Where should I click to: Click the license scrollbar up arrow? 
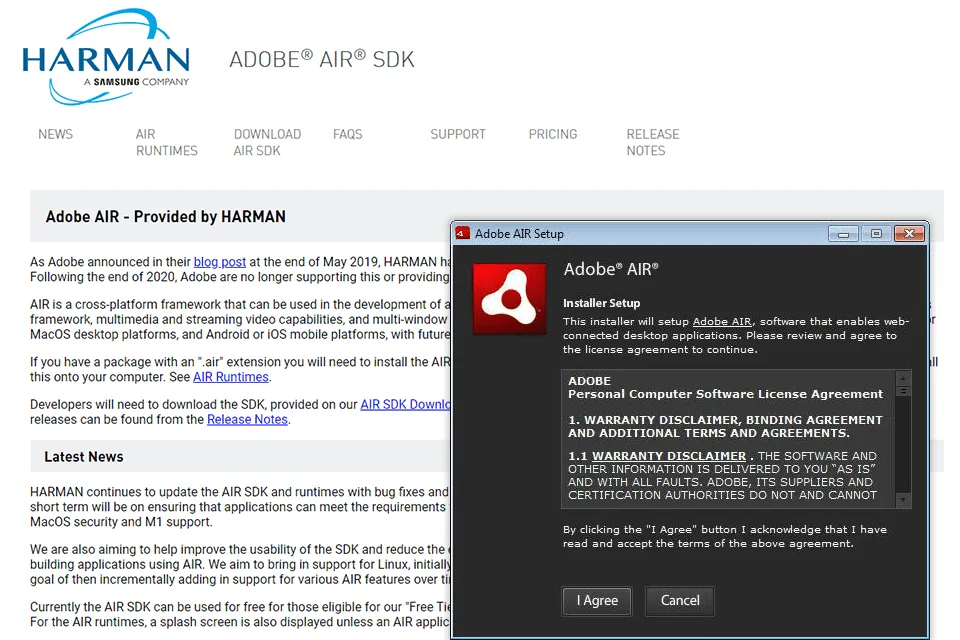click(903, 377)
